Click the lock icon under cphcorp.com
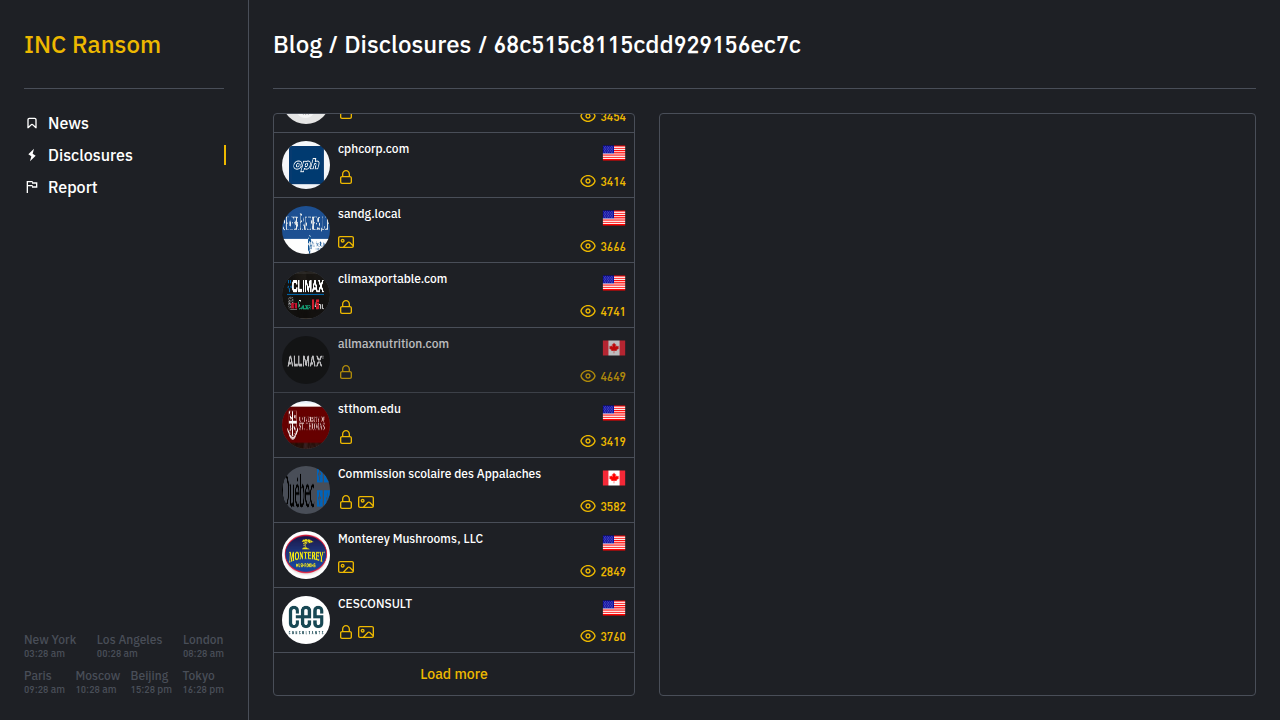The height and width of the screenshot is (720, 1280). [346, 177]
